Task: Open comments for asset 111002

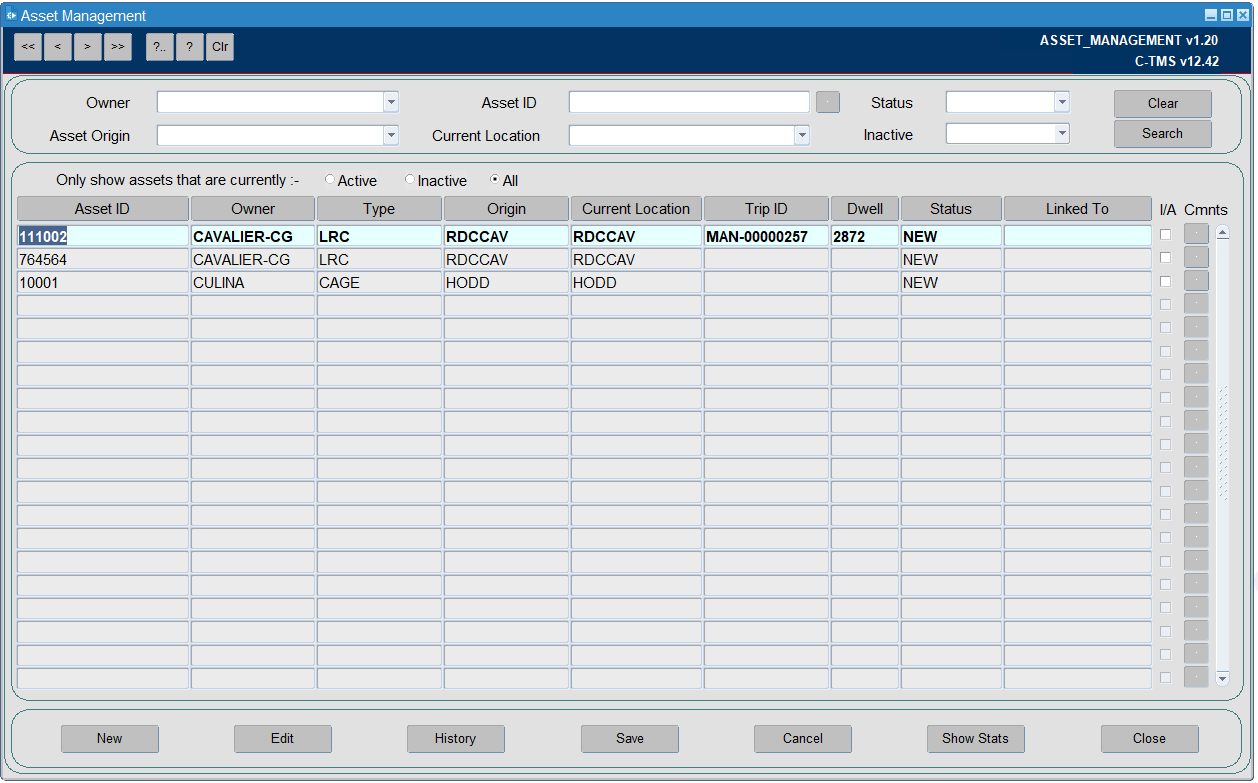Action: point(1196,234)
